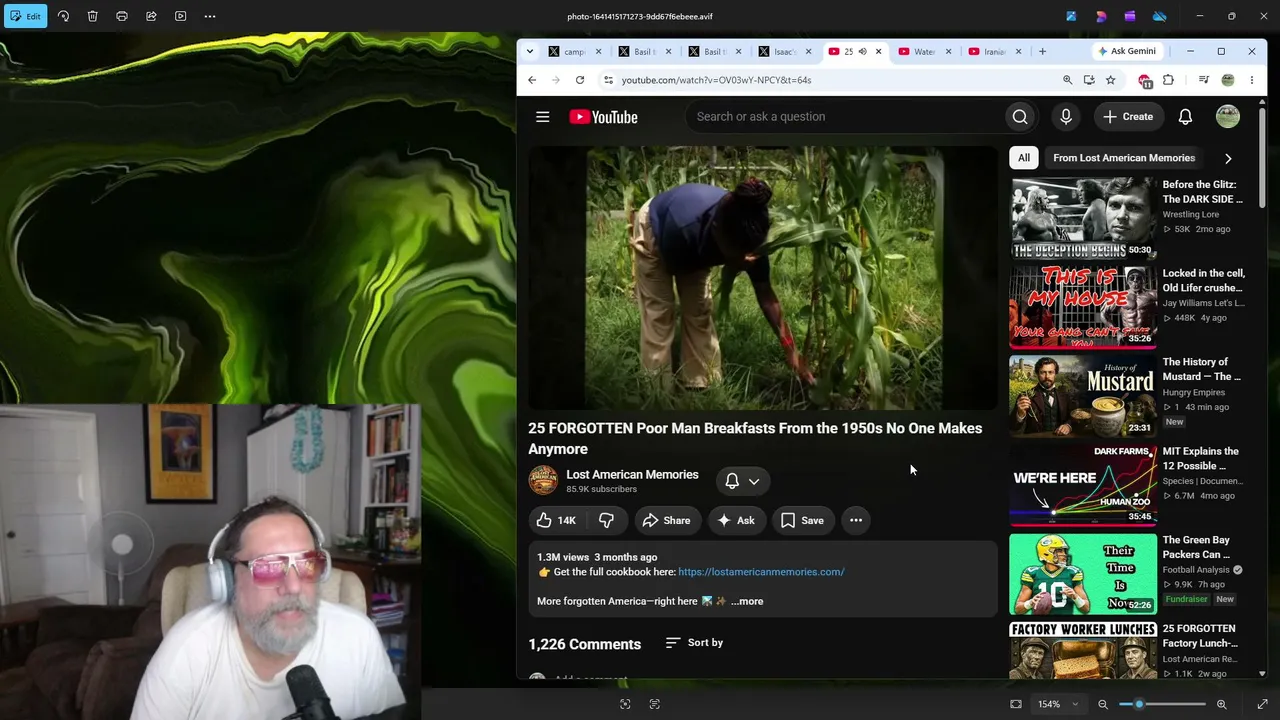Viewport: 1280px width, 720px height.
Task: Dislike the video
Action: click(607, 520)
